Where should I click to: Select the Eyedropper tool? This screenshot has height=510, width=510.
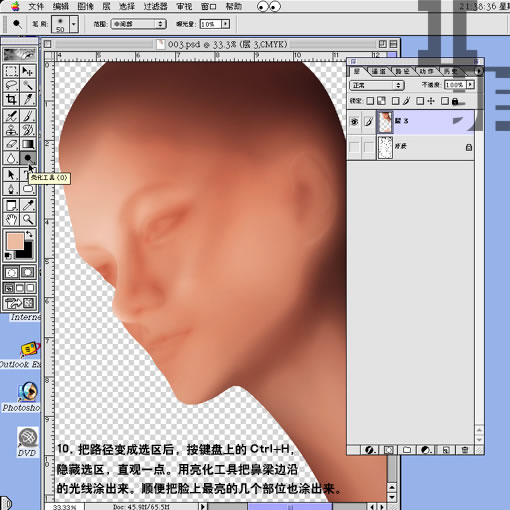click(28, 205)
